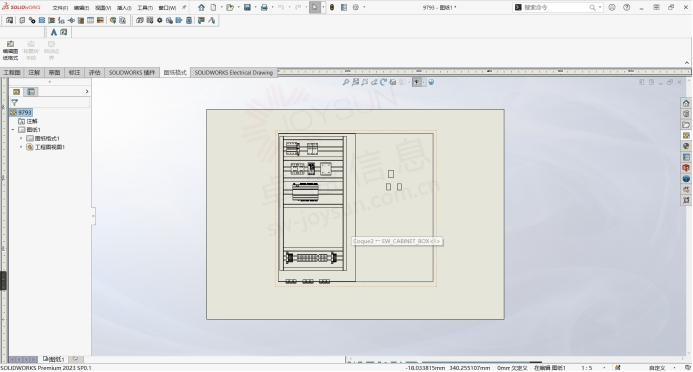Open the 视图(V) menu
Screen dimensions: 693x372
tap(103, 8)
